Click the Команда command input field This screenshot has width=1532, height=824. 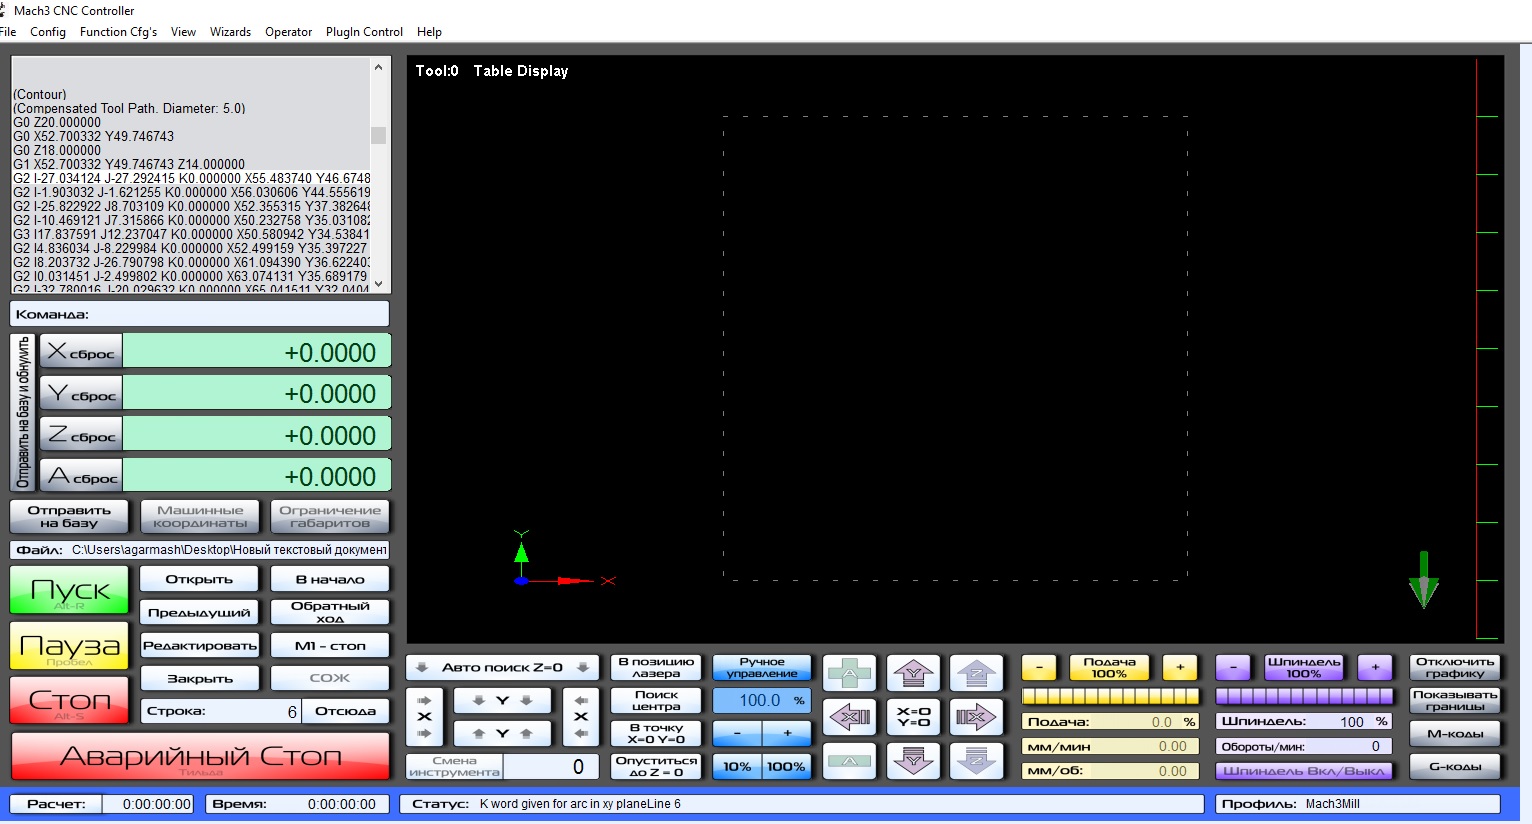(200, 314)
